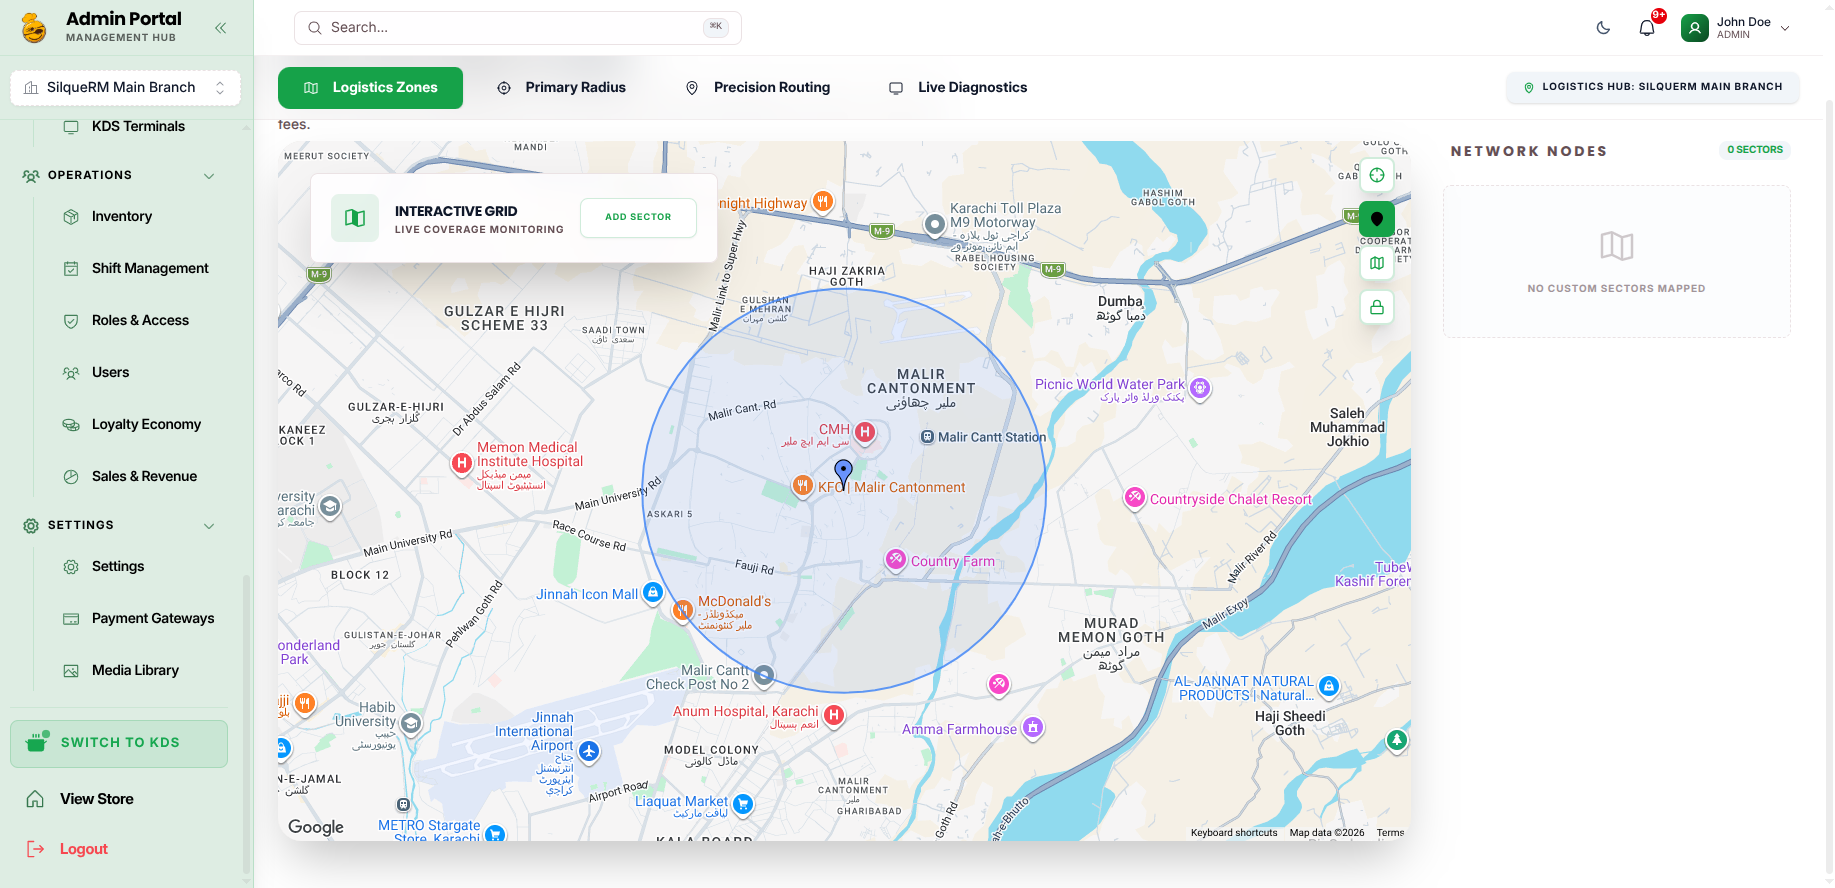Open the SilqueRM Main Branch selector

point(125,88)
